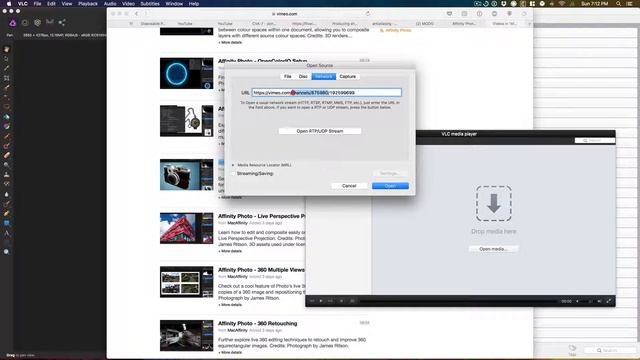
Task: Click the VLC stop button
Action: pyautogui.click(x=341, y=301)
